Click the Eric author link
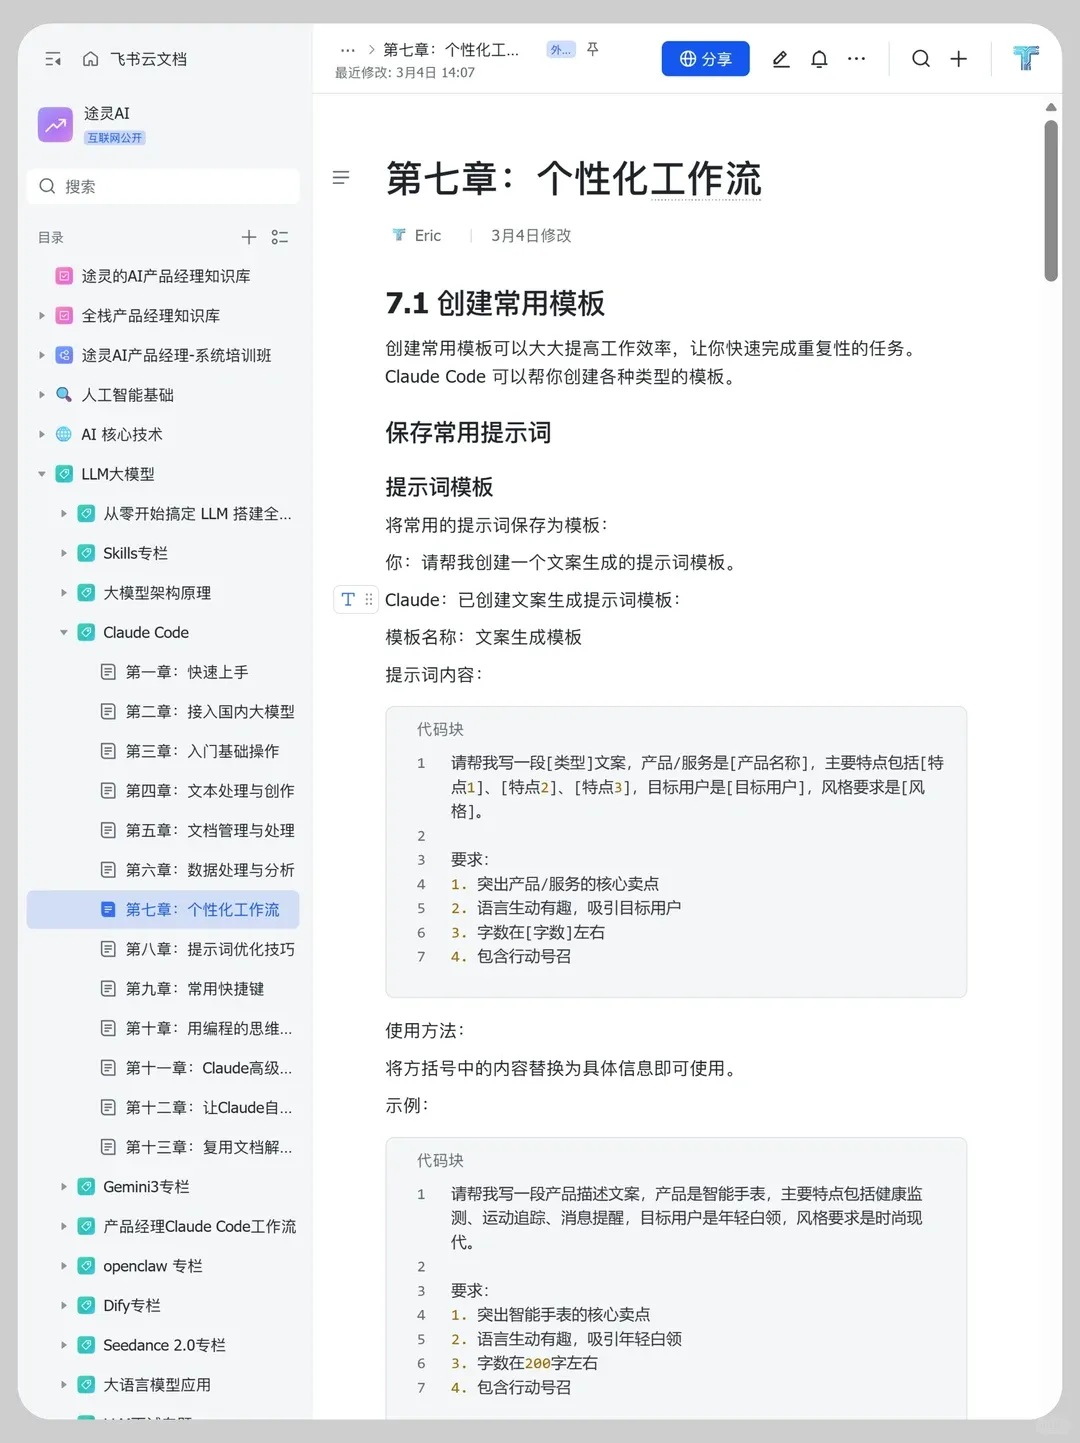 coord(428,235)
